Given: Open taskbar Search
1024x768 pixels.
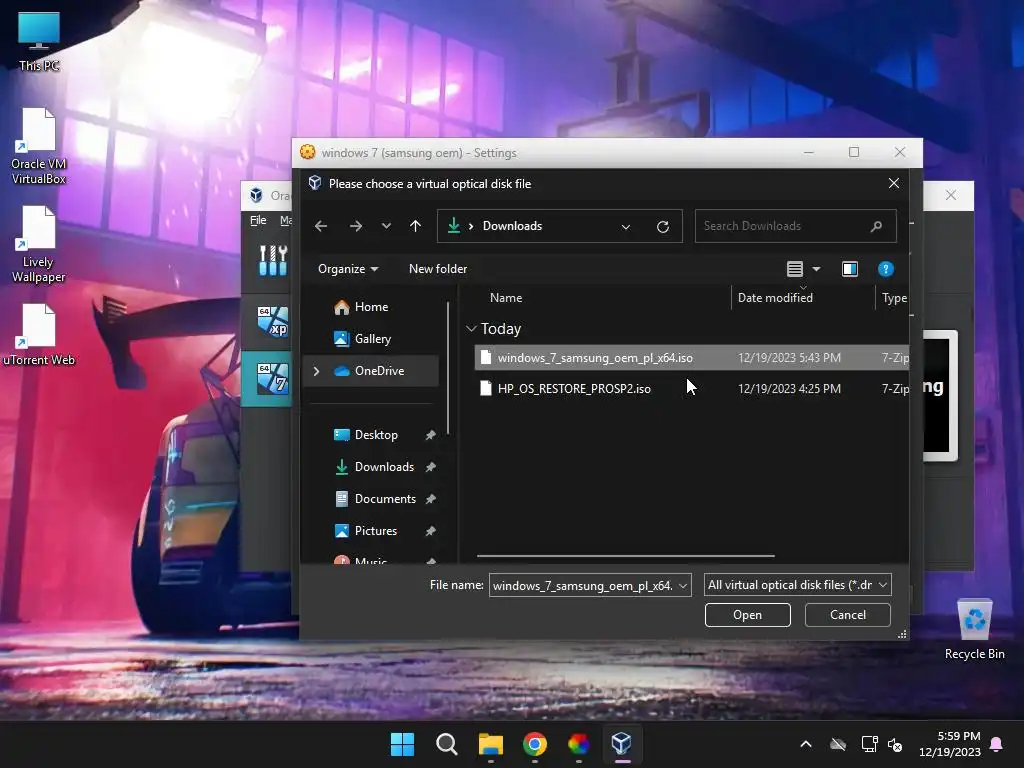Looking at the screenshot, I should coord(447,744).
